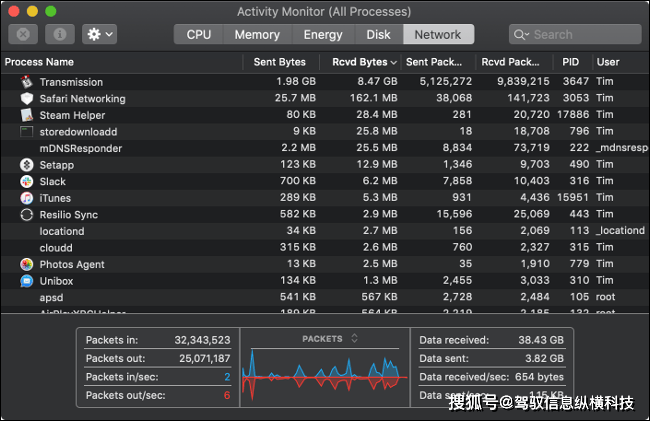Click the 8.47 GB received bytes cell
The image size is (650, 421).
coord(377,81)
